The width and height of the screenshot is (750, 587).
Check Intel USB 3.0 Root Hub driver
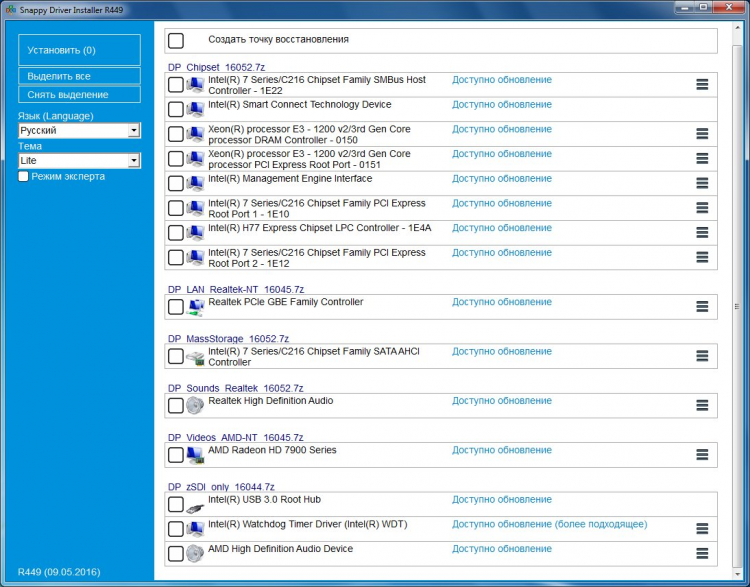click(x=176, y=504)
